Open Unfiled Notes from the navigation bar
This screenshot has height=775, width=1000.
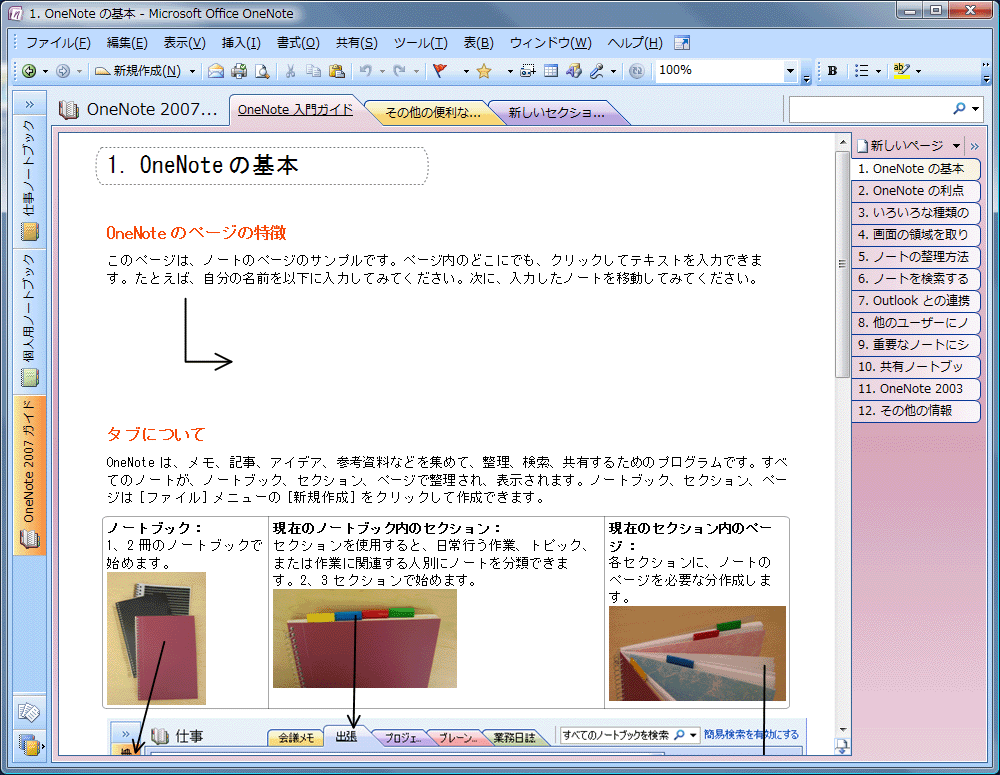pyautogui.click(x=29, y=711)
